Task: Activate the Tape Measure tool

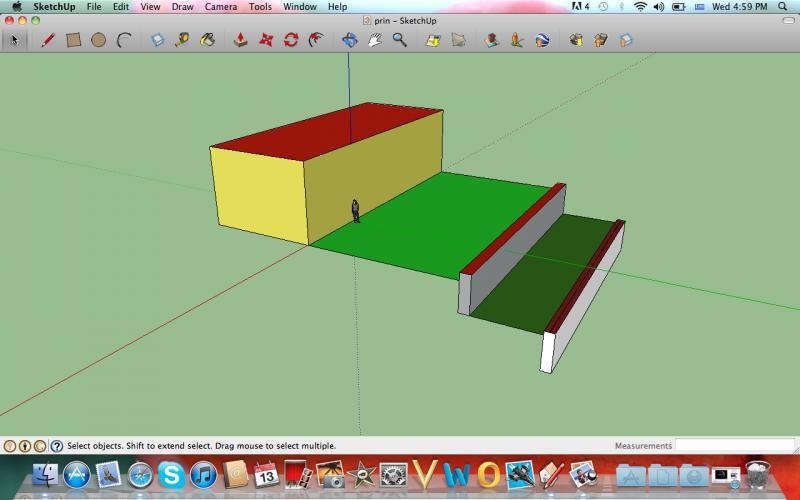Action: pos(182,40)
